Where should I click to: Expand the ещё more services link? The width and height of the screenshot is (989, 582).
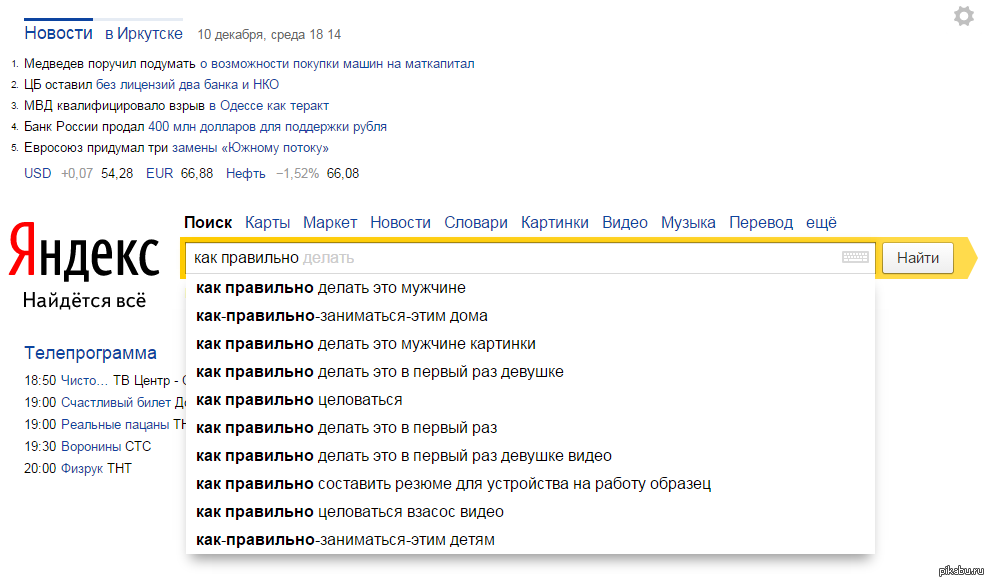point(821,223)
